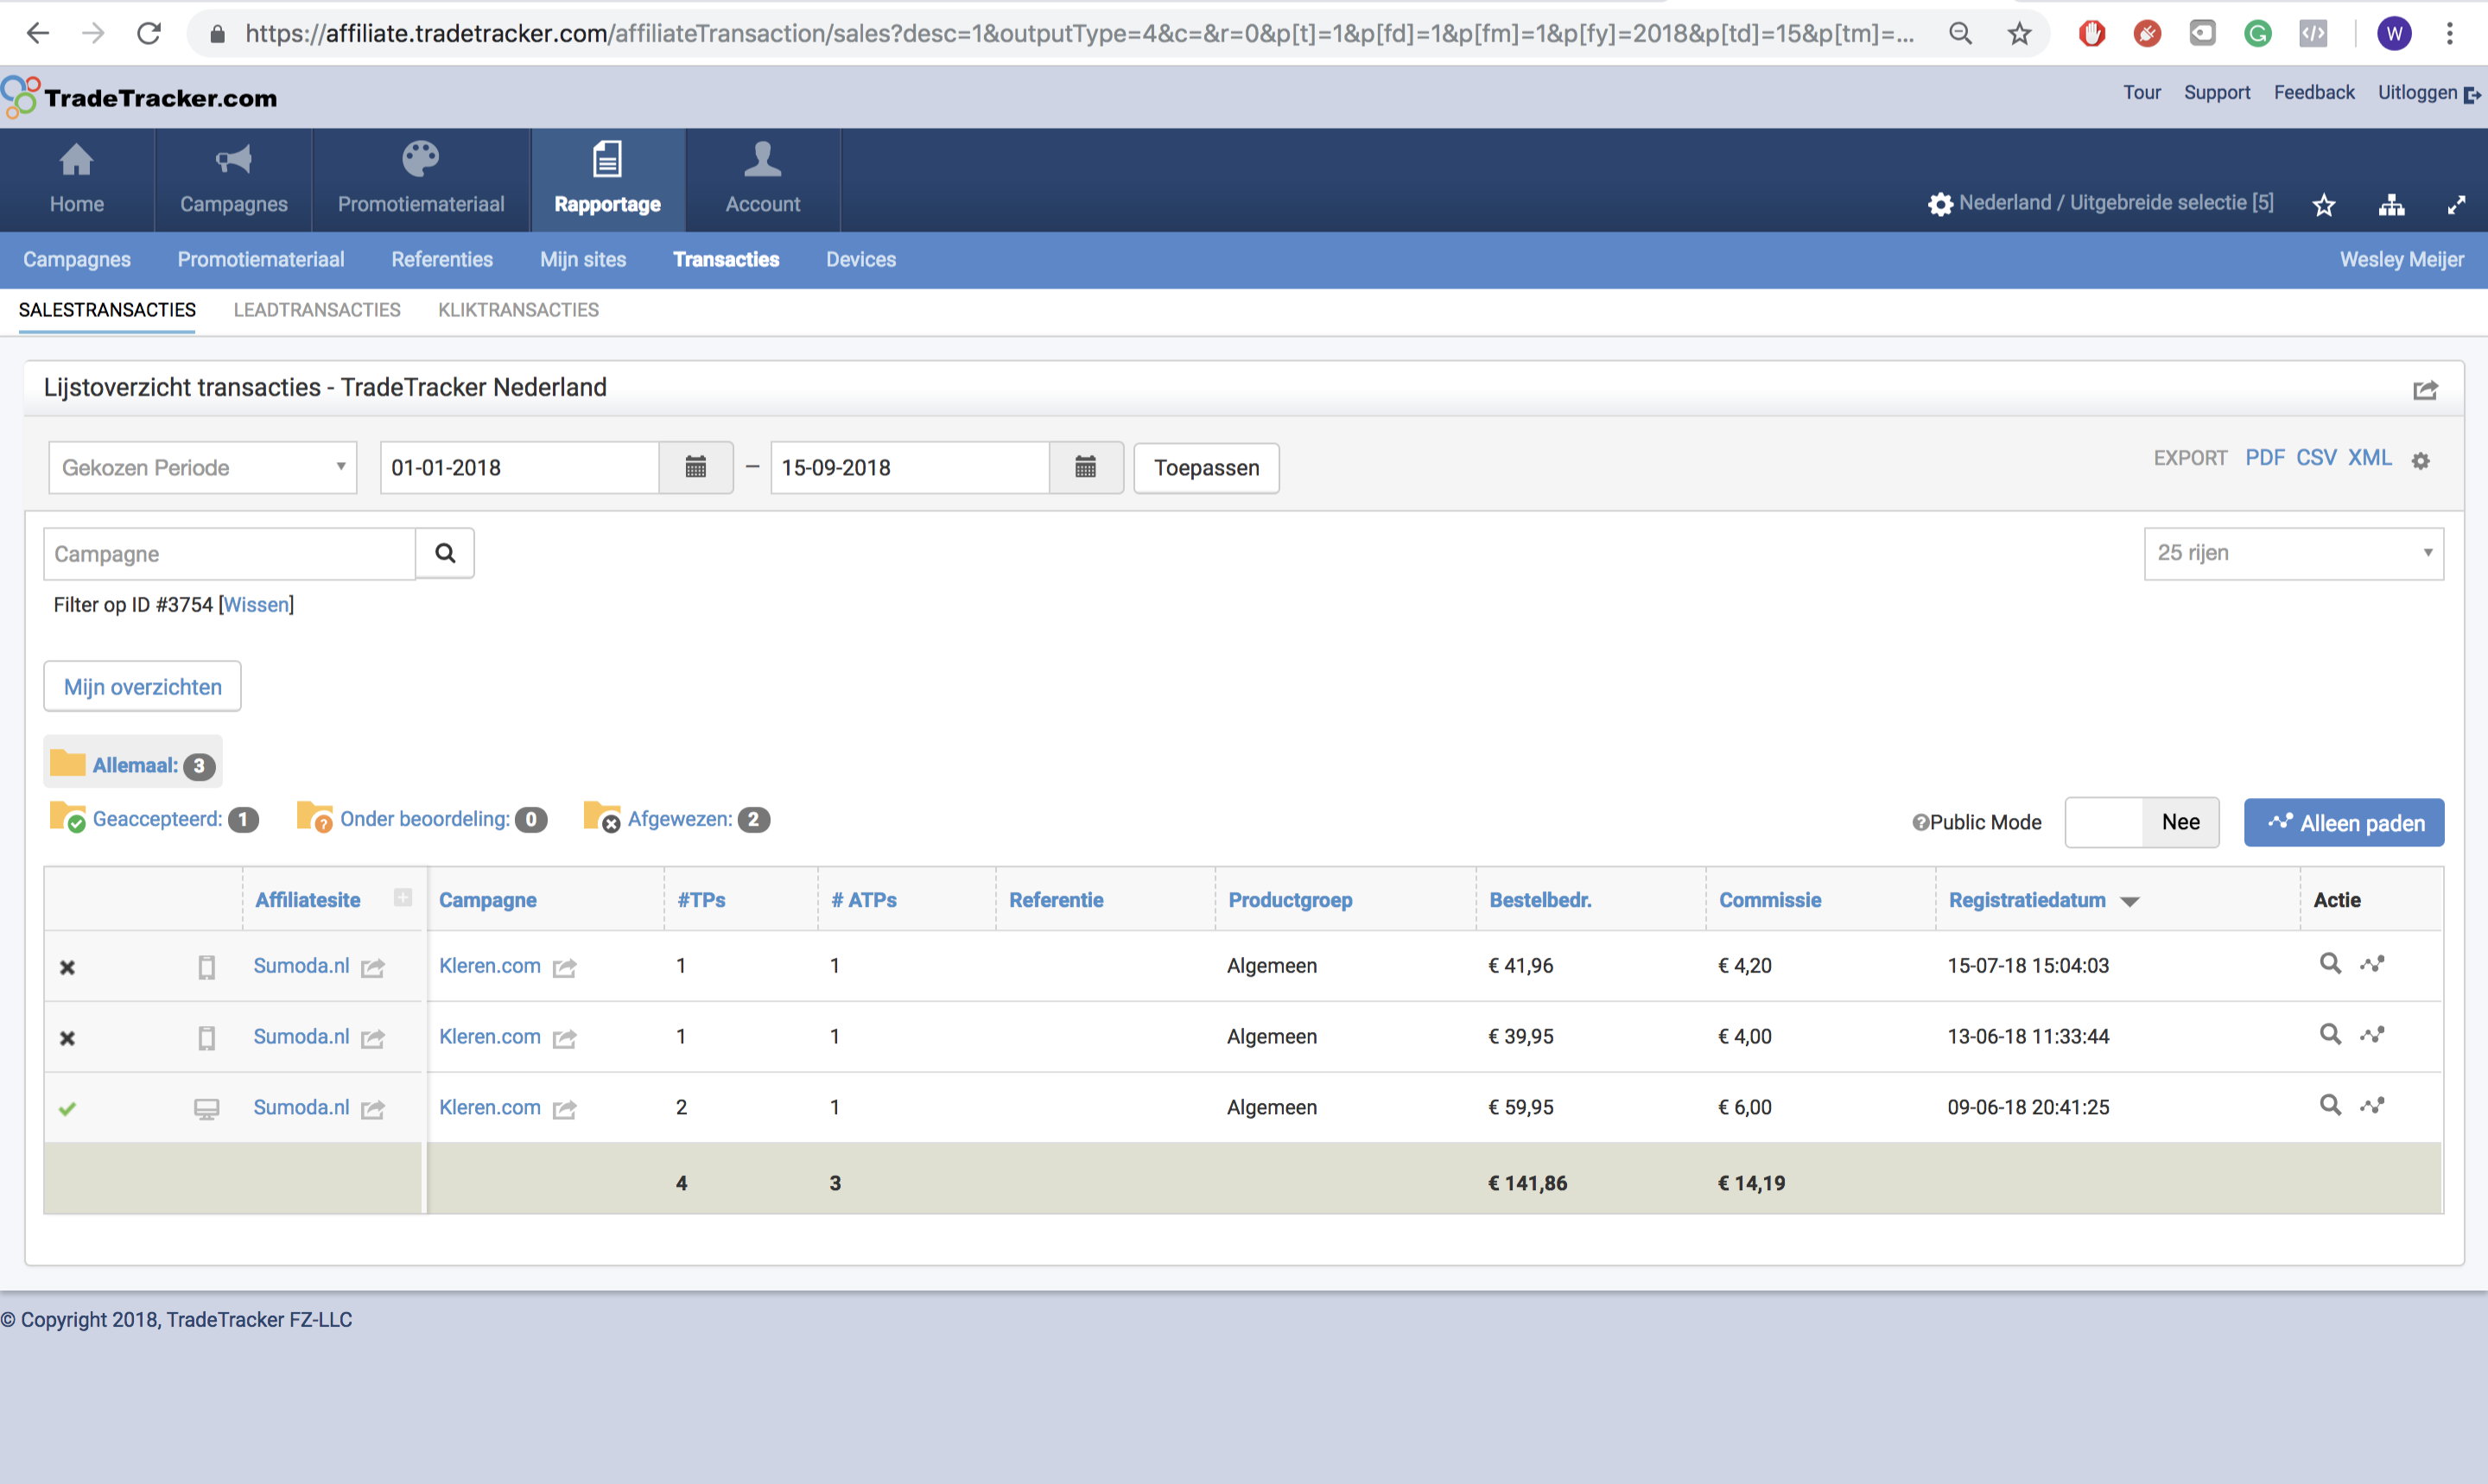Viewport: 2488px width, 1484px height.
Task: Open the calendar picker for the start date
Action: [696, 467]
